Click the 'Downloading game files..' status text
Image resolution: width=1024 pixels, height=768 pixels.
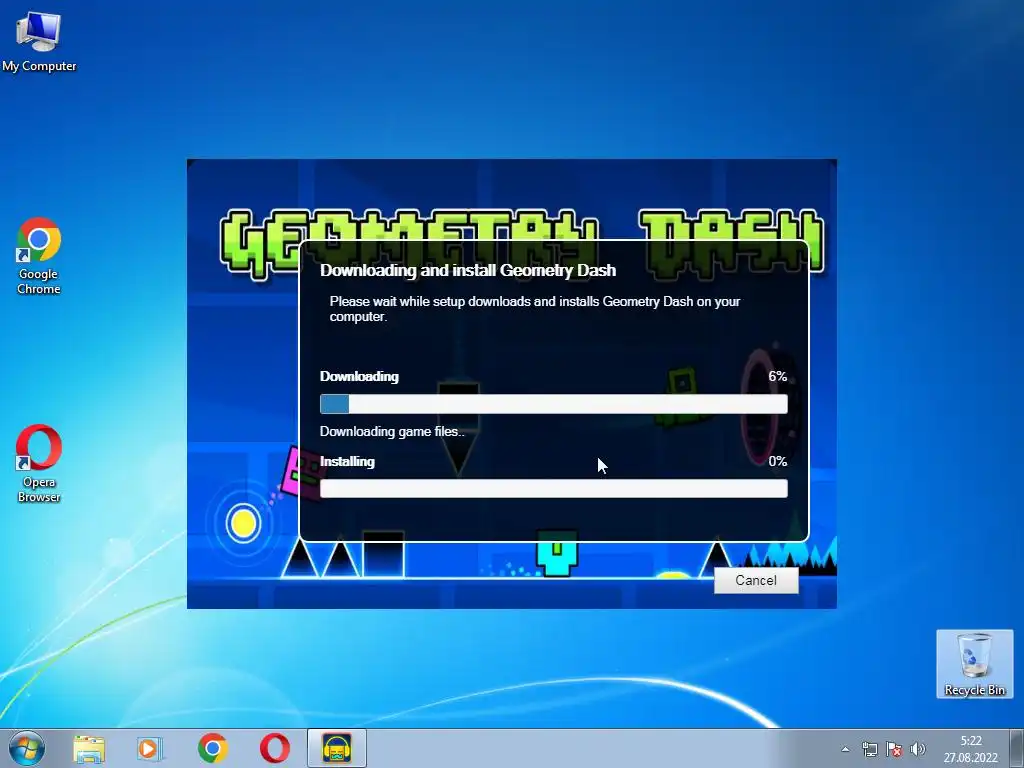pos(392,432)
